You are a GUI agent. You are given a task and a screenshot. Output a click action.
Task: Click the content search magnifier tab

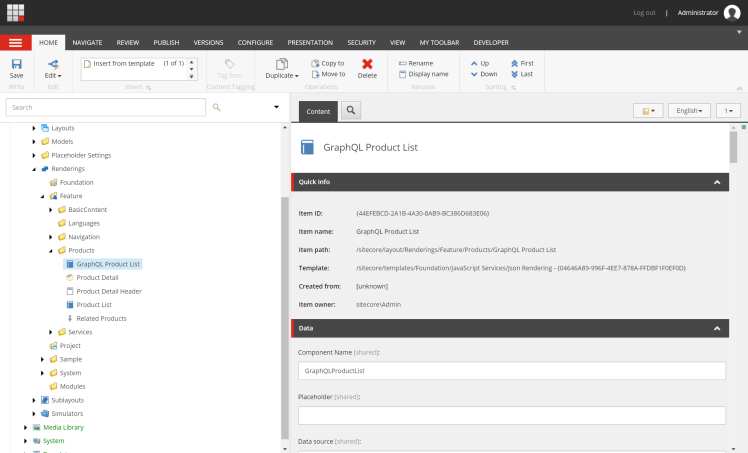pos(353,110)
